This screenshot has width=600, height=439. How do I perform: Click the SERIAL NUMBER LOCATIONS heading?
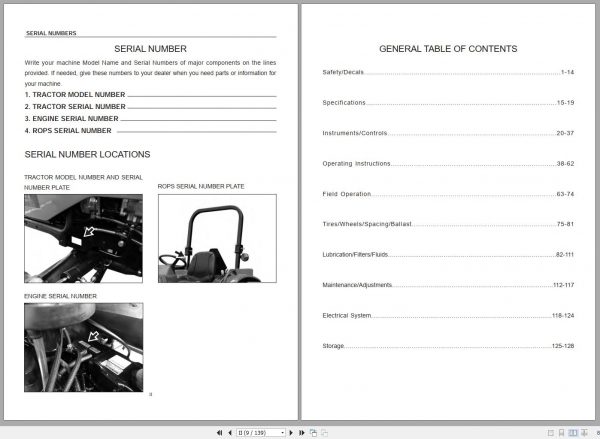(x=87, y=154)
